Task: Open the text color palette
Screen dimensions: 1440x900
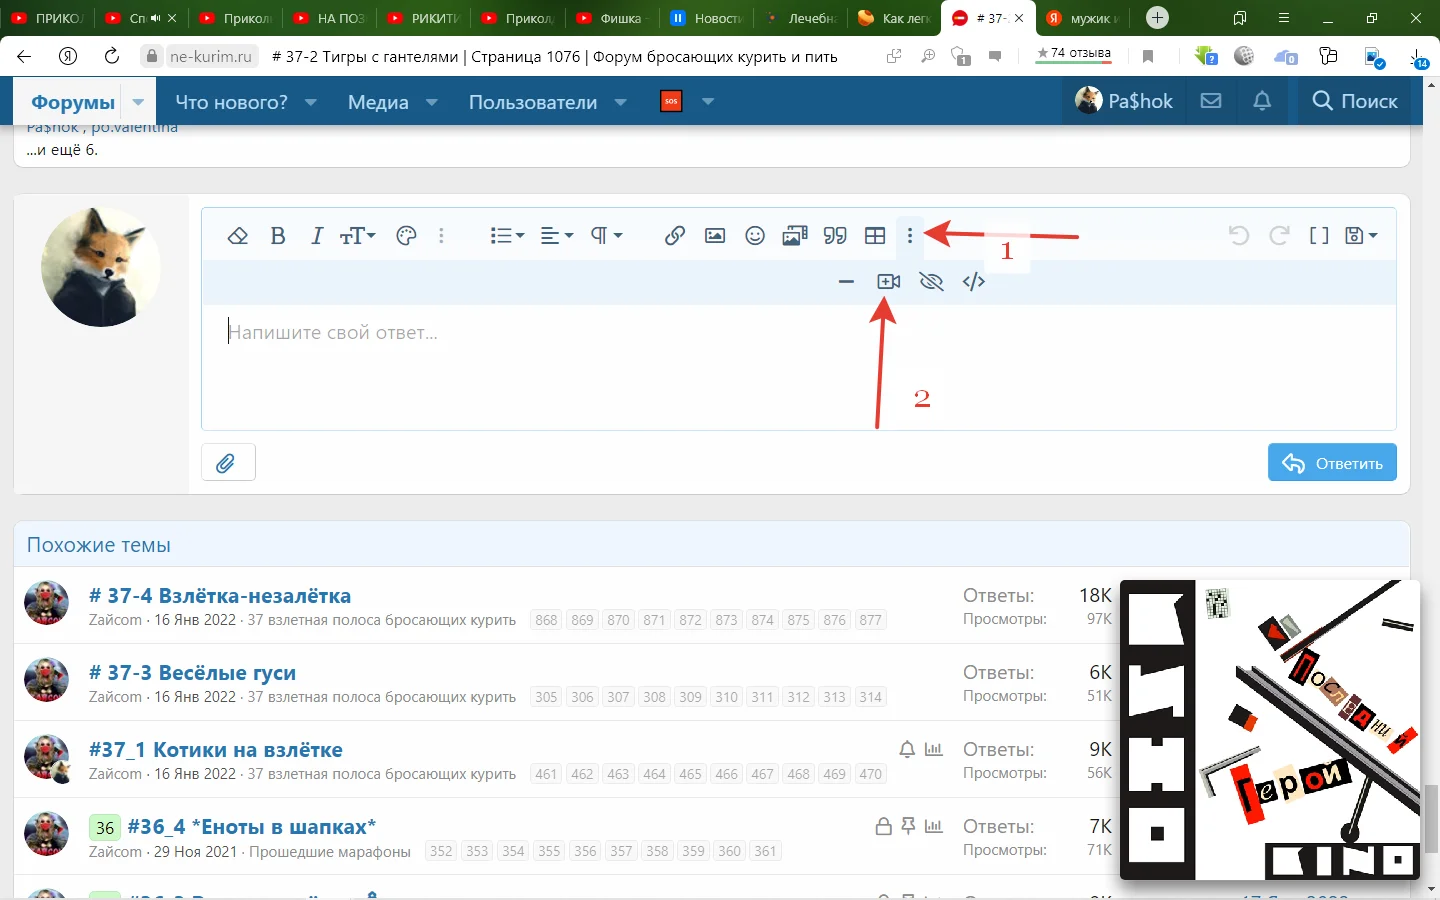Action: (x=406, y=236)
